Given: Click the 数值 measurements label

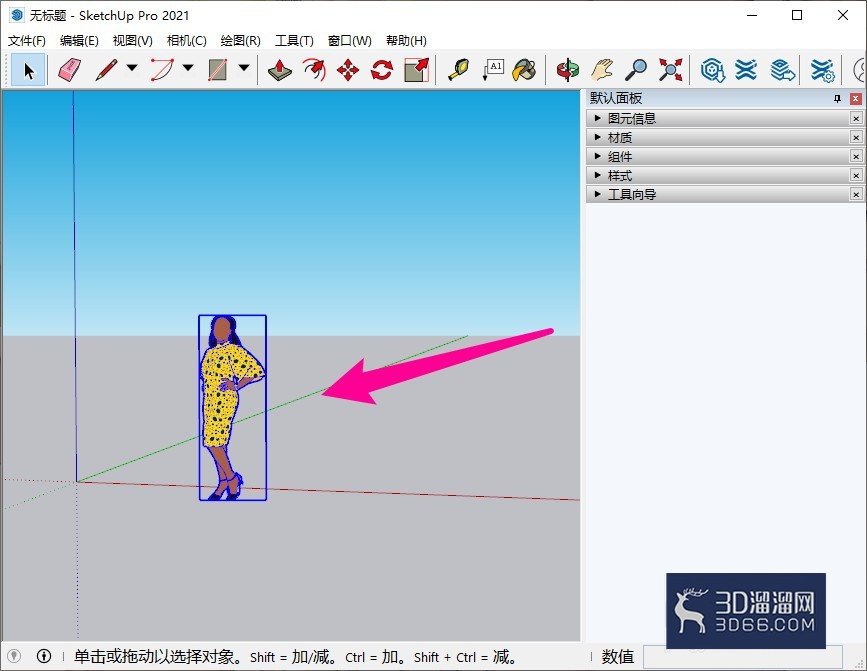Looking at the screenshot, I should tap(618, 657).
